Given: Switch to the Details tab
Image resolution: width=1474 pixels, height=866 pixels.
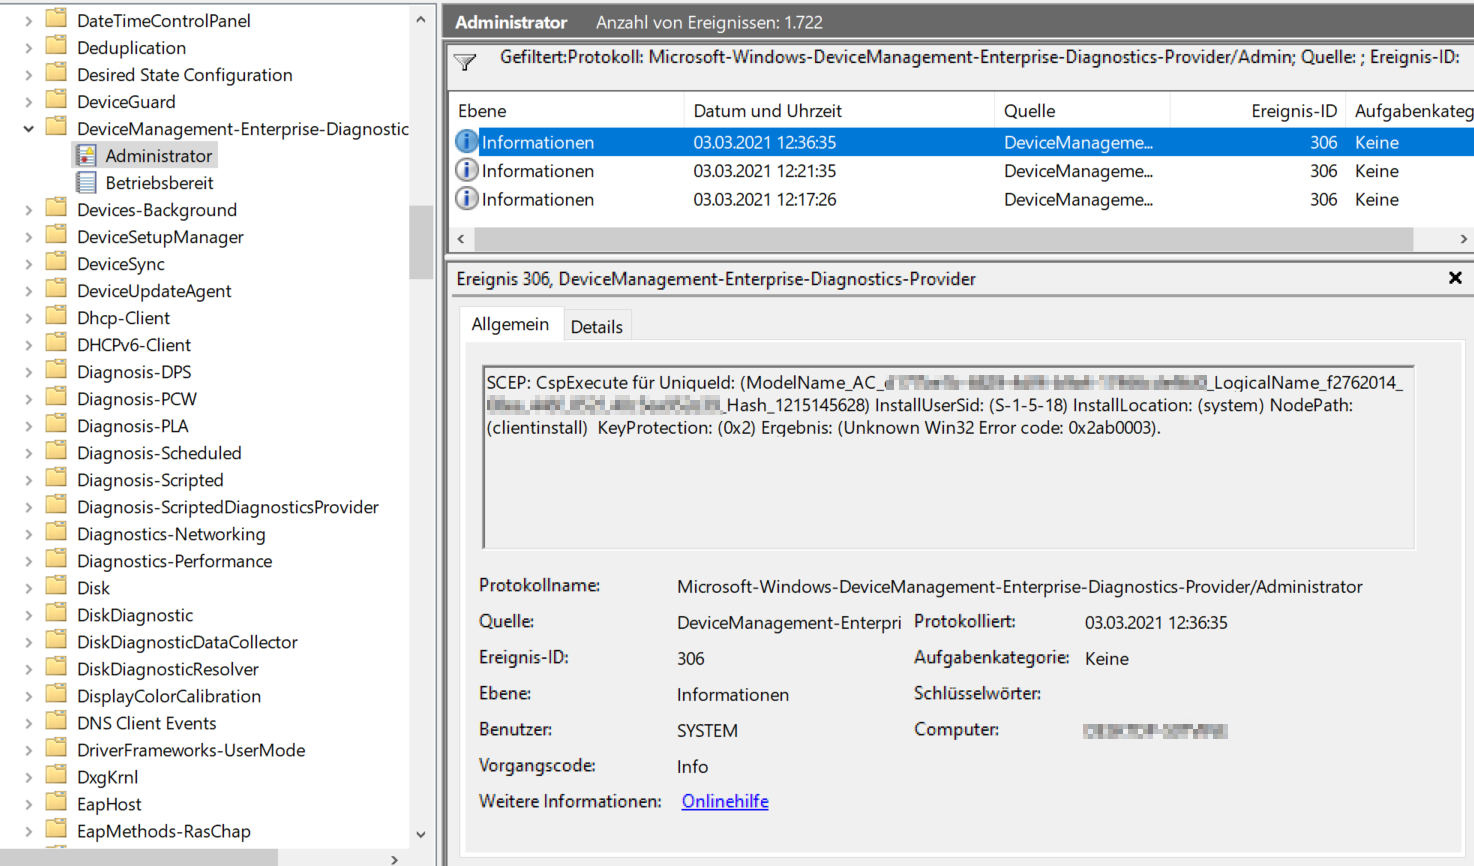Looking at the screenshot, I should click(x=597, y=325).
